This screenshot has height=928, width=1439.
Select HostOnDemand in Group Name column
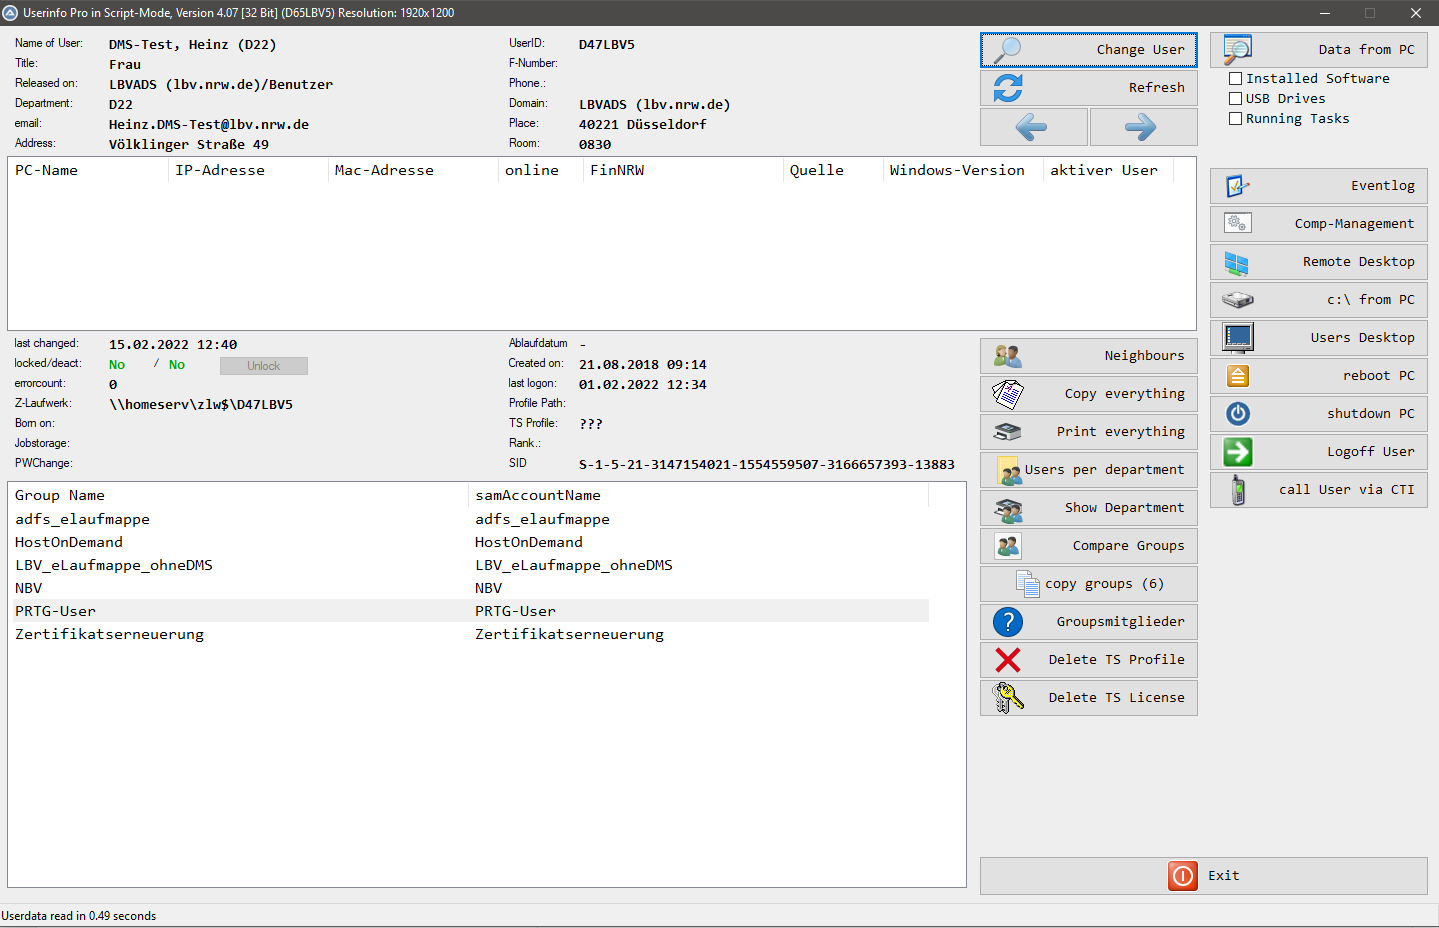[69, 543]
